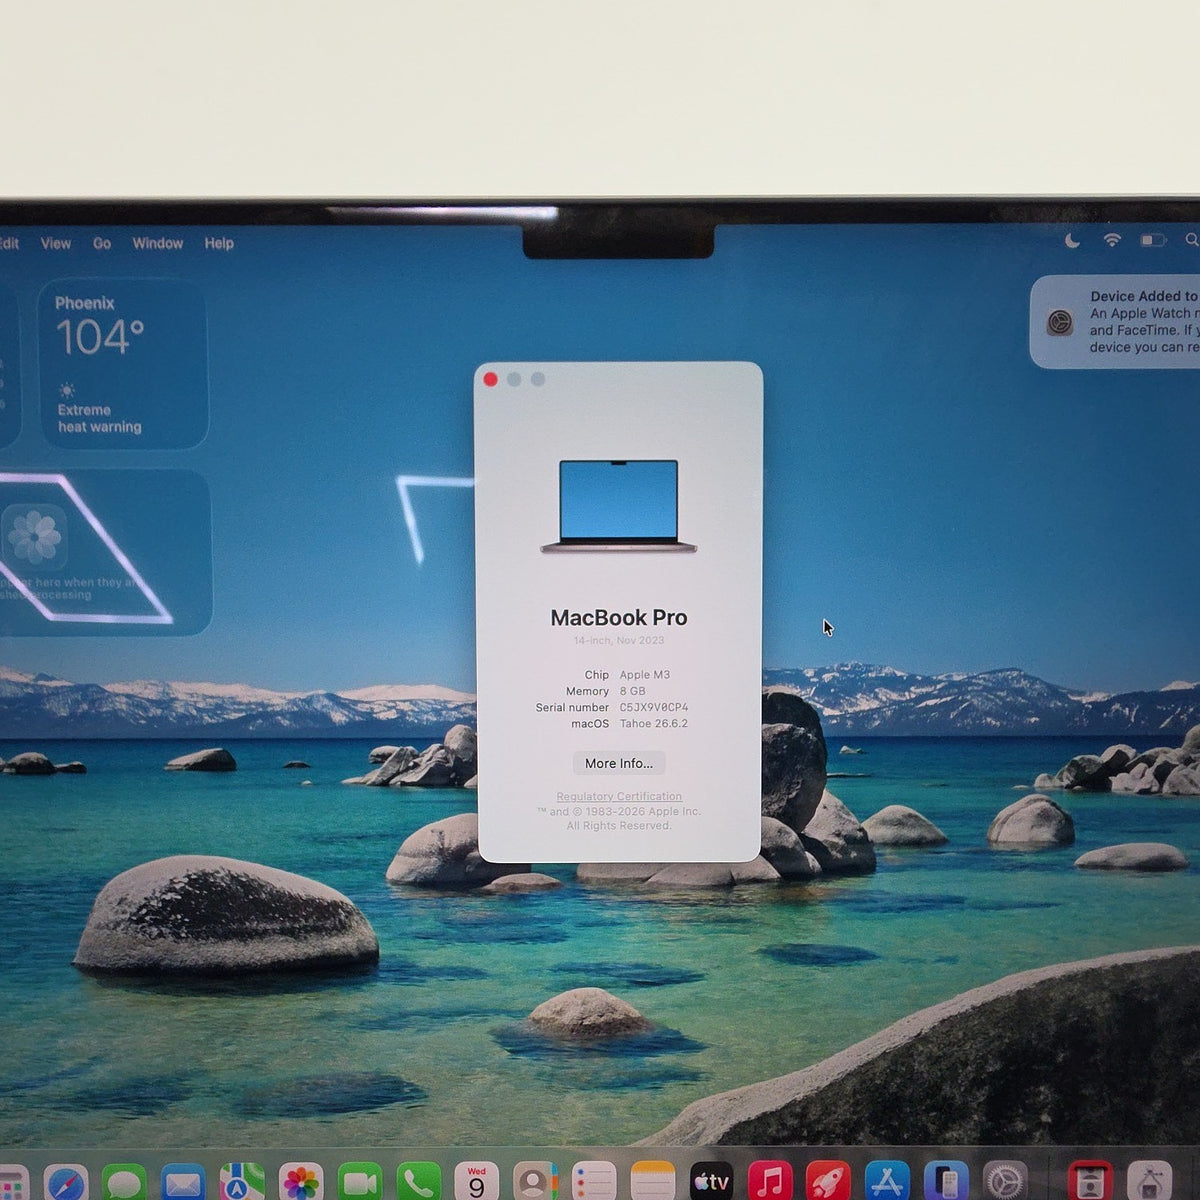
Task: Open Calendar showing Wed 9 in Dock
Action: pos(477,1184)
